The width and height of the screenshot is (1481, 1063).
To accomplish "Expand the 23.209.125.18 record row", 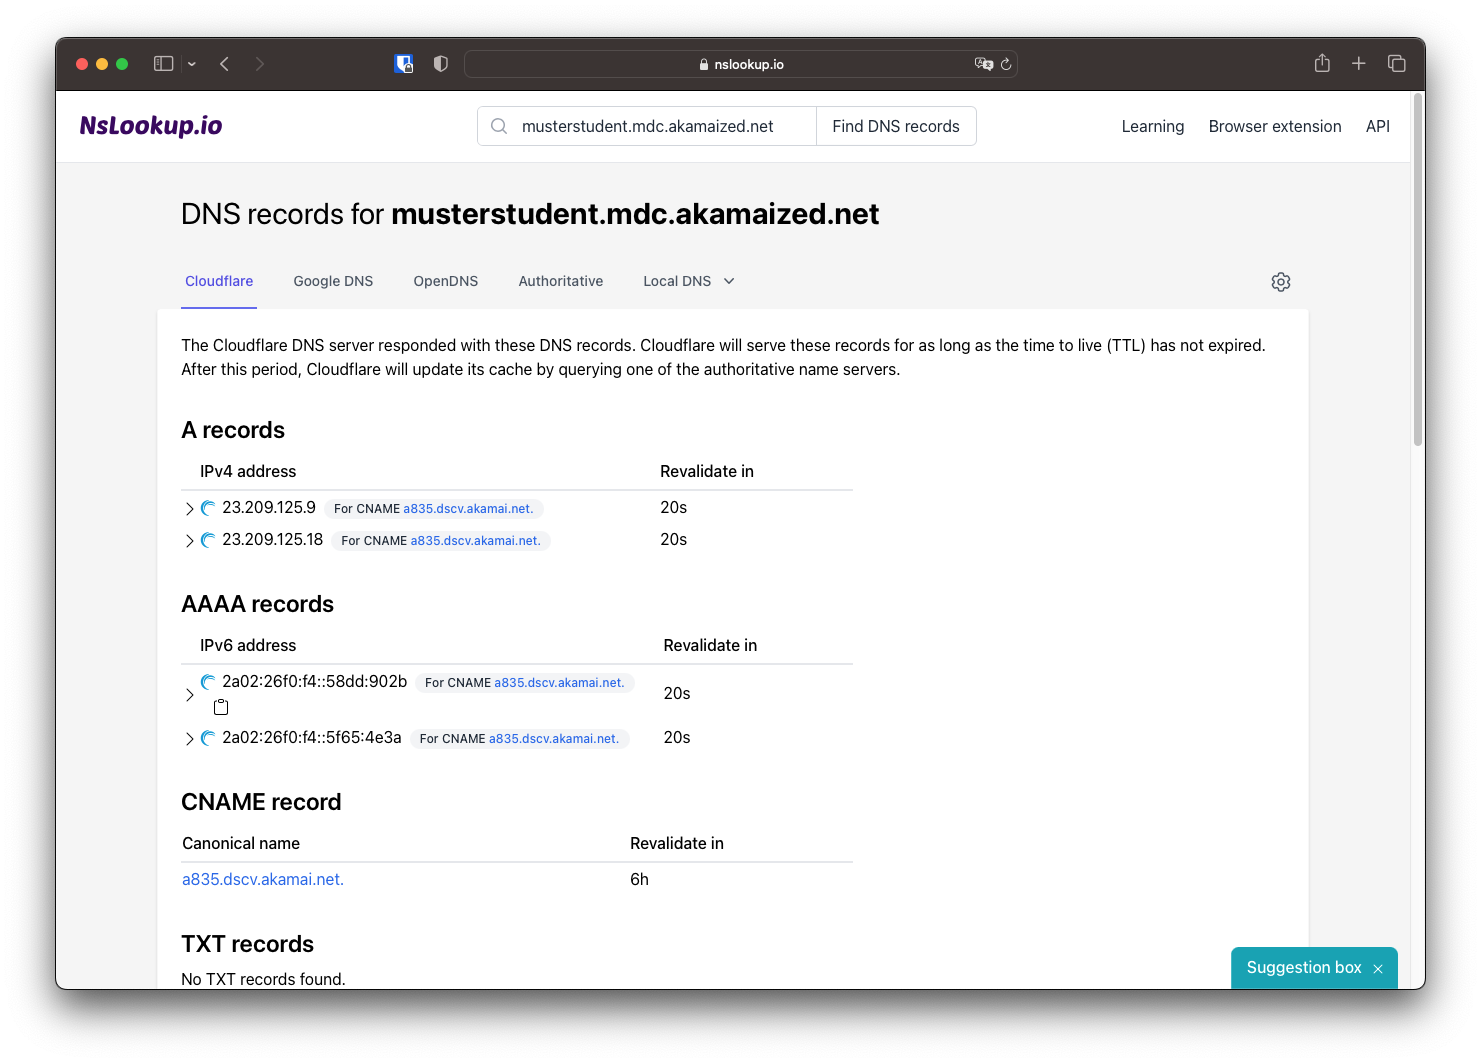I will pyautogui.click(x=190, y=541).
